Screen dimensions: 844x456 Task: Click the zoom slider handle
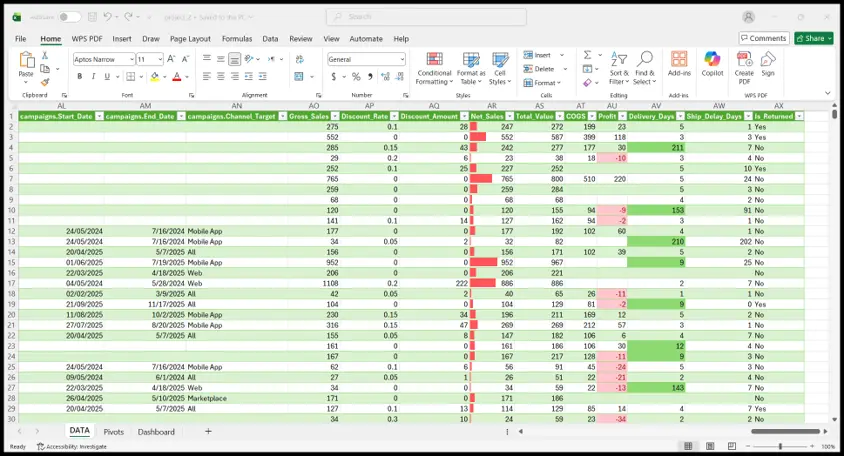[780, 446]
